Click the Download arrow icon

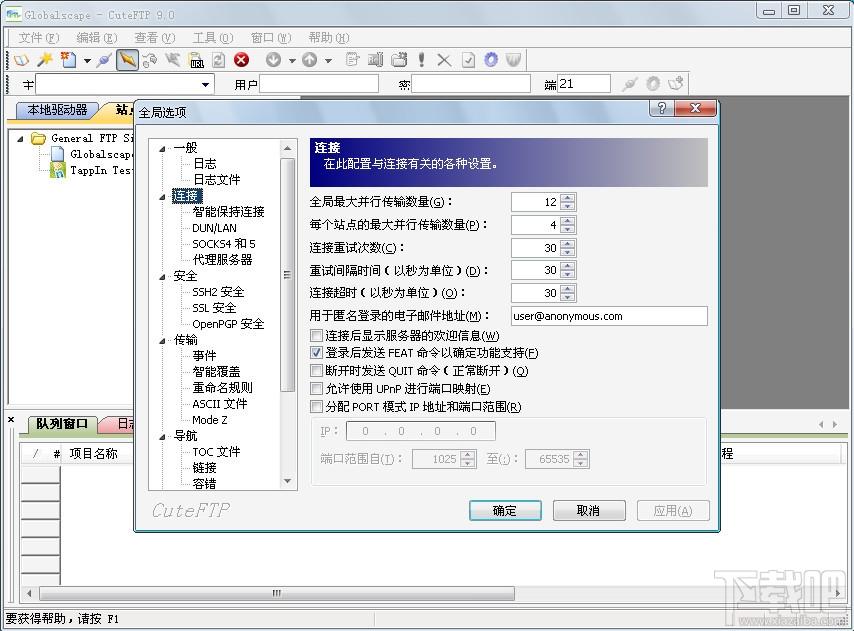pyautogui.click(x=273, y=60)
